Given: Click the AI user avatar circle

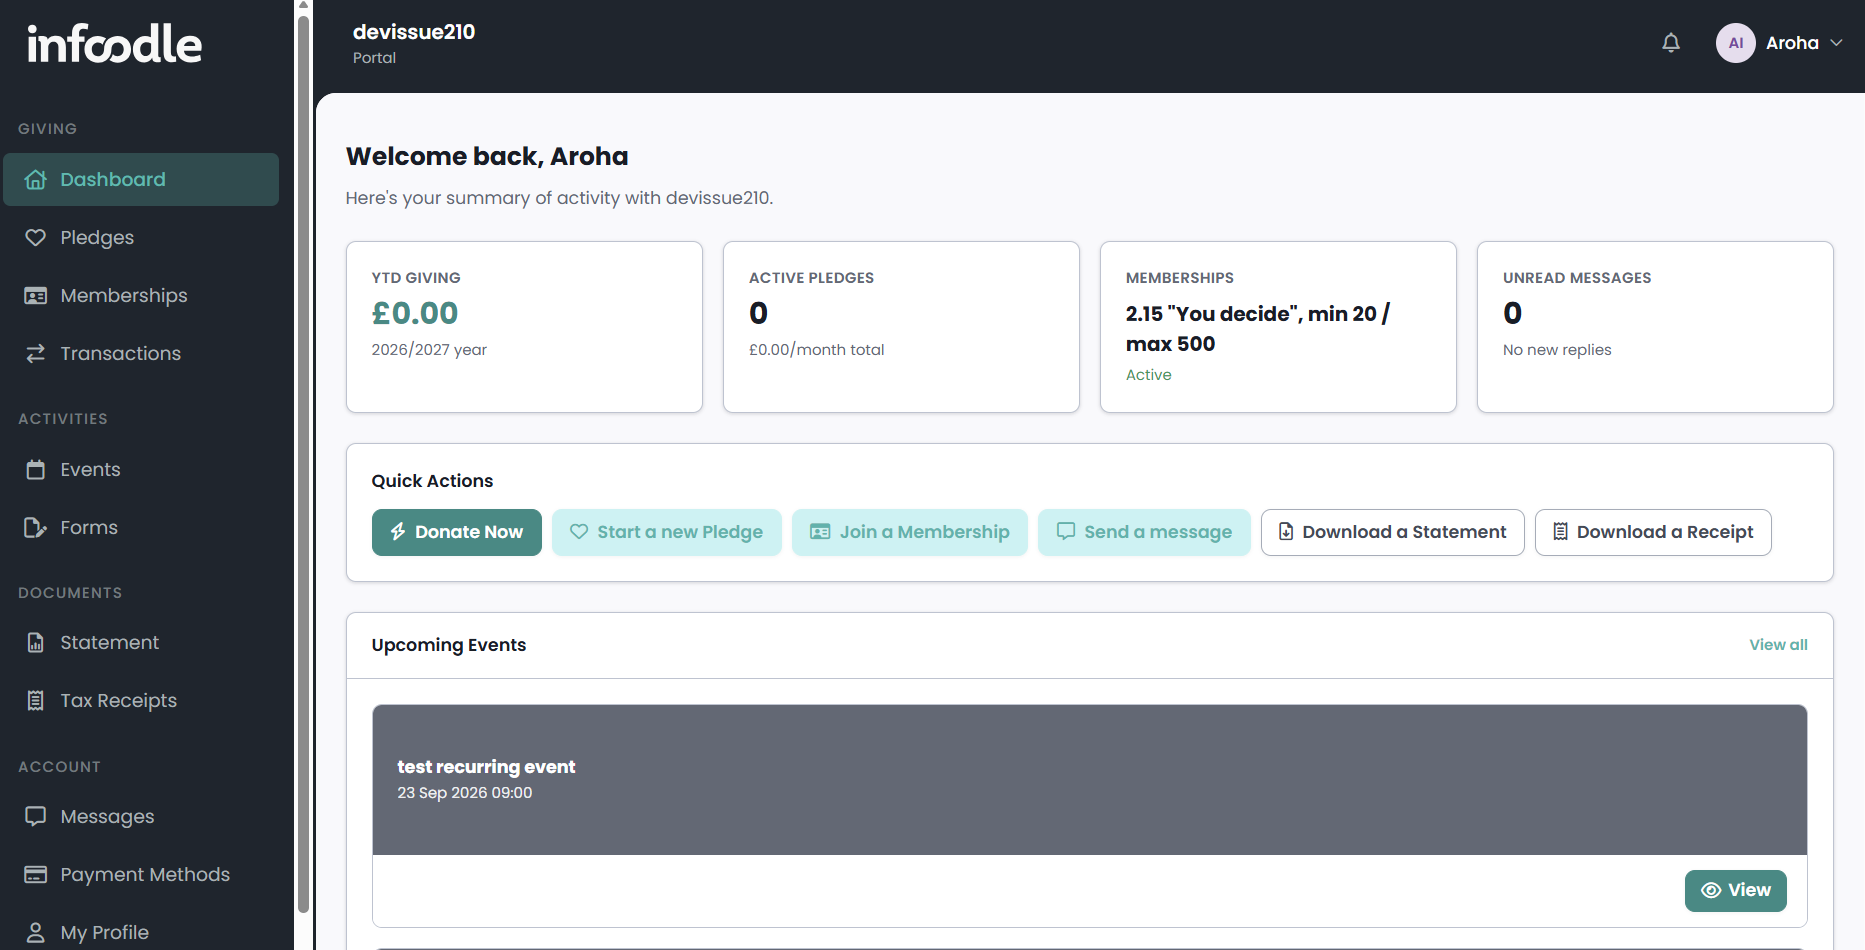Looking at the screenshot, I should (1735, 43).
